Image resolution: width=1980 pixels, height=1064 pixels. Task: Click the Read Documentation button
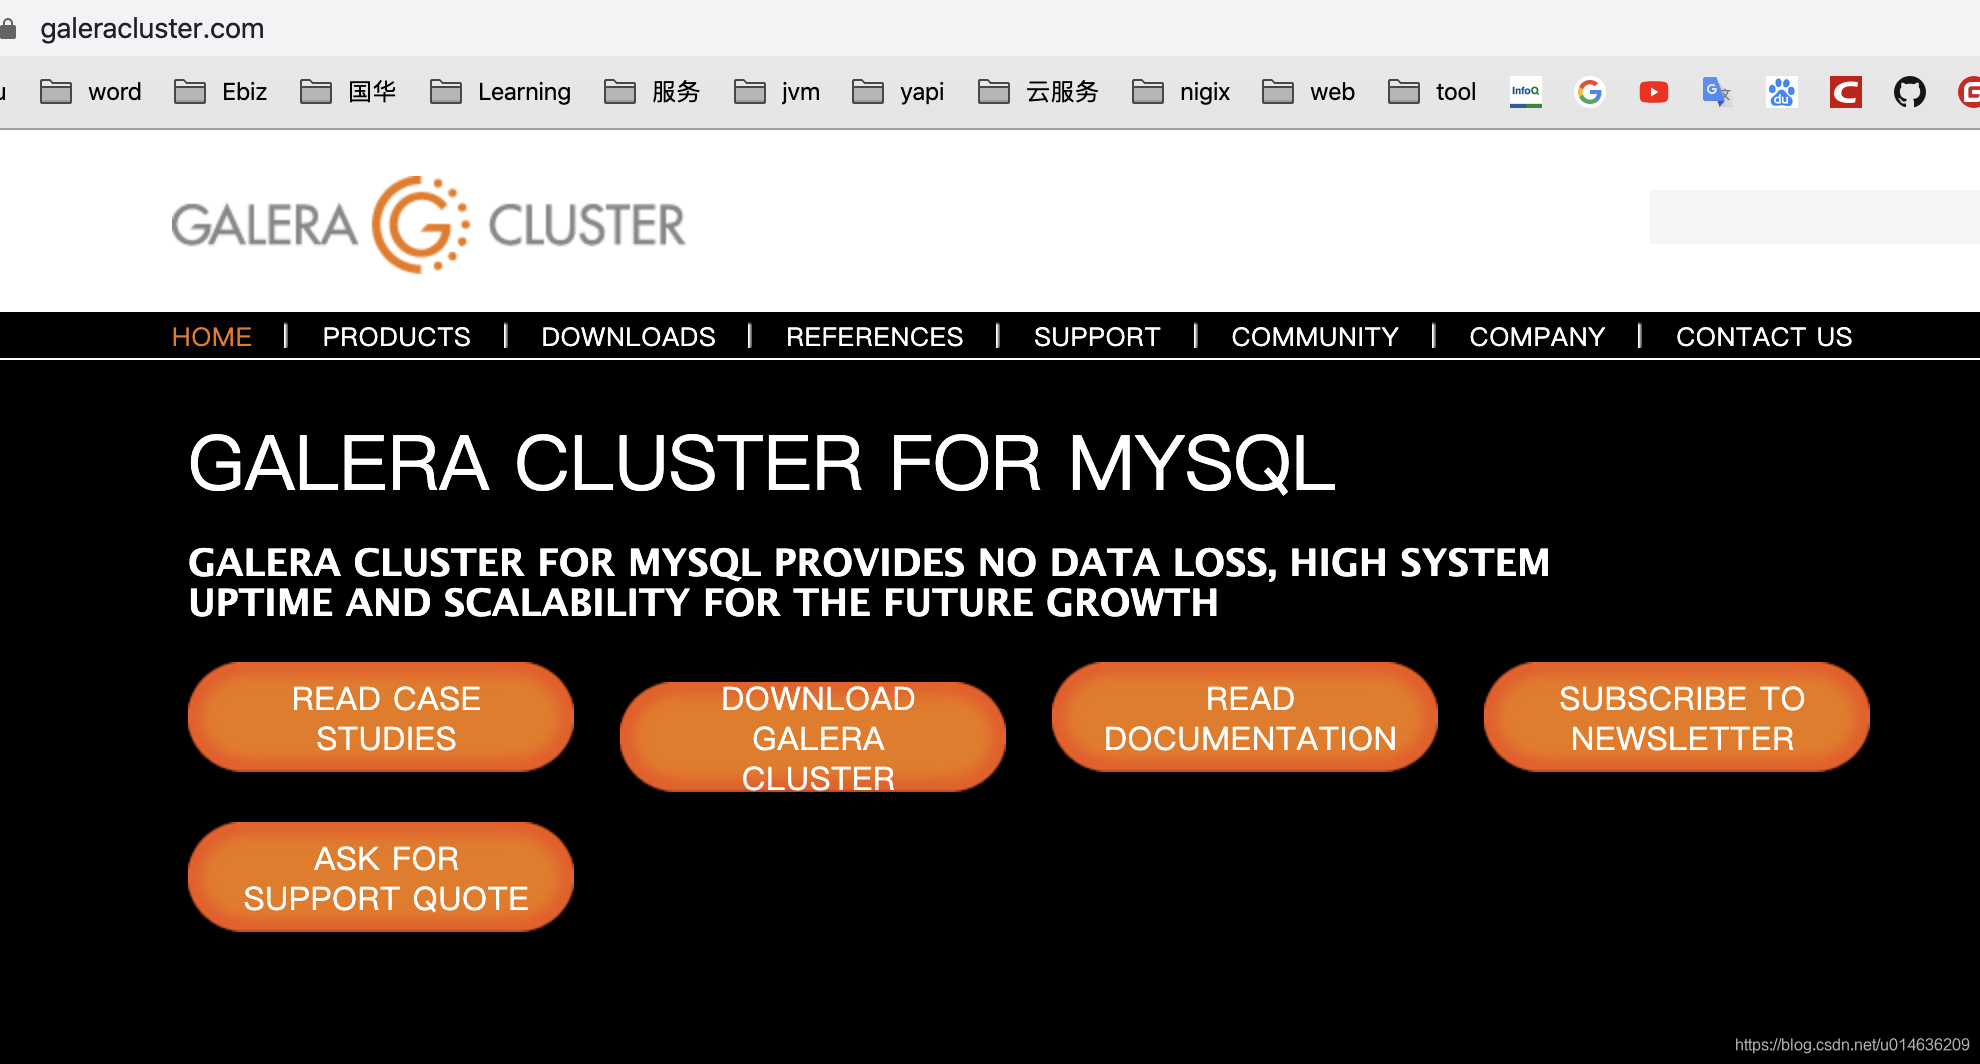(1245, 717)
